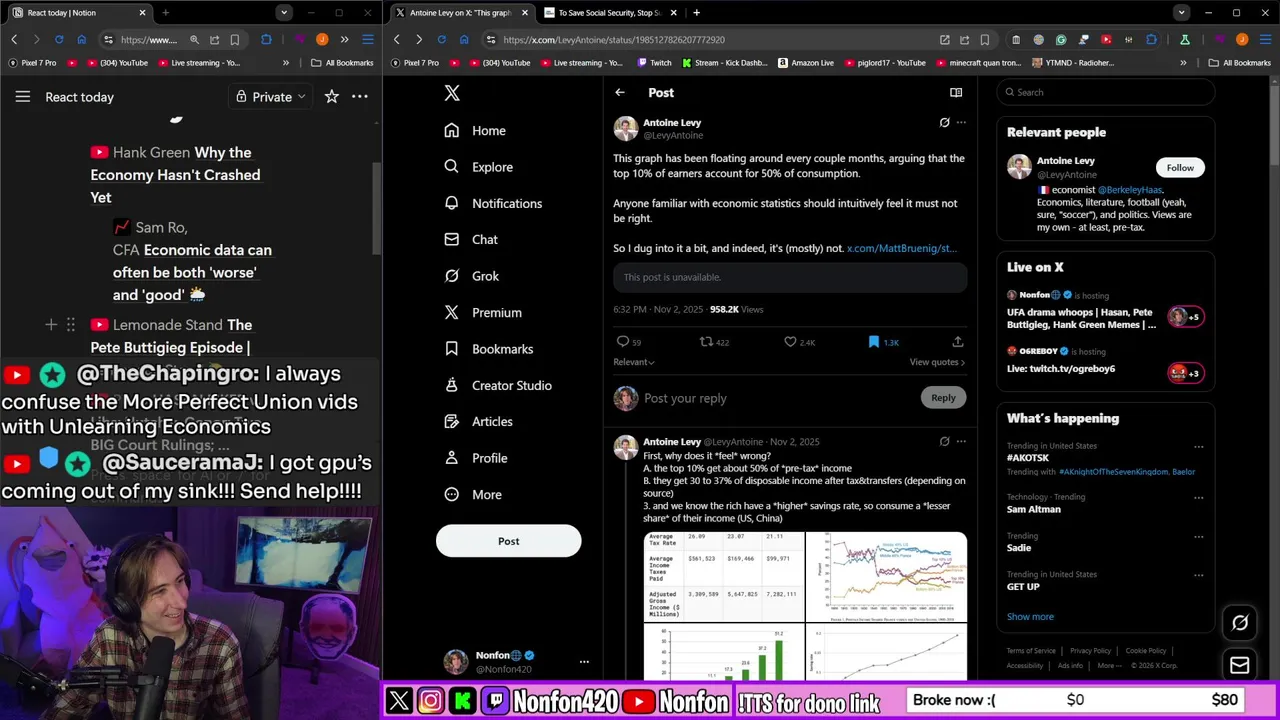Open three-dot menu on main Antoine Levy post
This screenshot has height=720, width=1280.
pos(961,122)
